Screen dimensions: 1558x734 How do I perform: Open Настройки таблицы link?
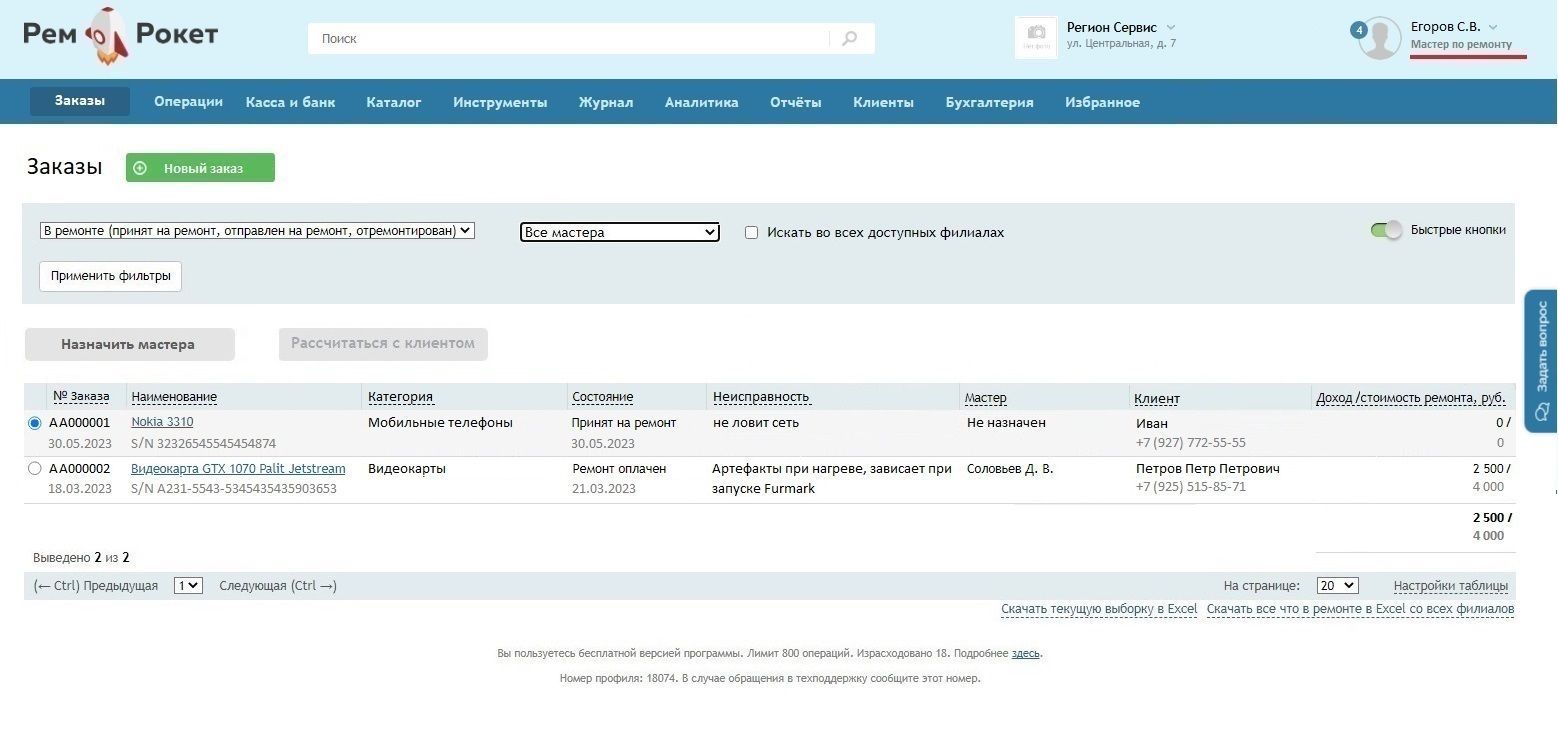tap(1451, 586)
